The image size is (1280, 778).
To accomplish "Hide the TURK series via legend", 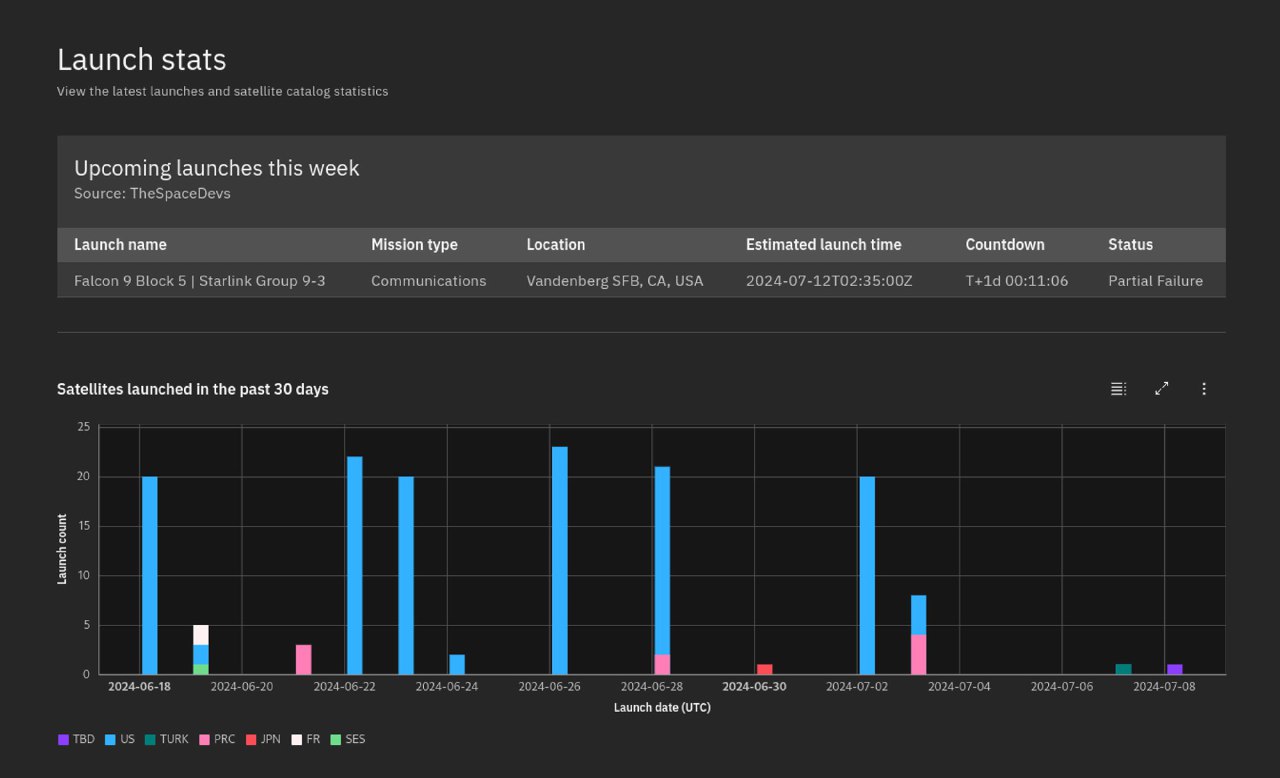I will coord(166,740).
